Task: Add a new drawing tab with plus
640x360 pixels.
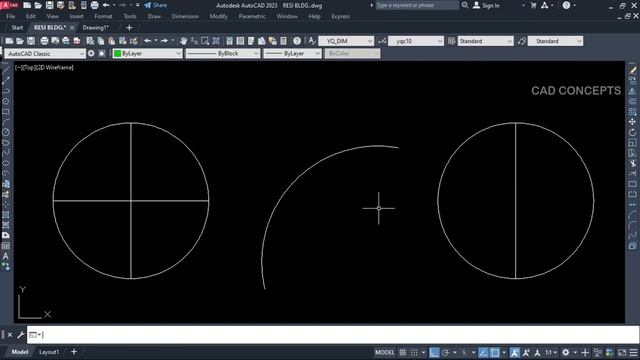Action: click(x=129, y=27)
